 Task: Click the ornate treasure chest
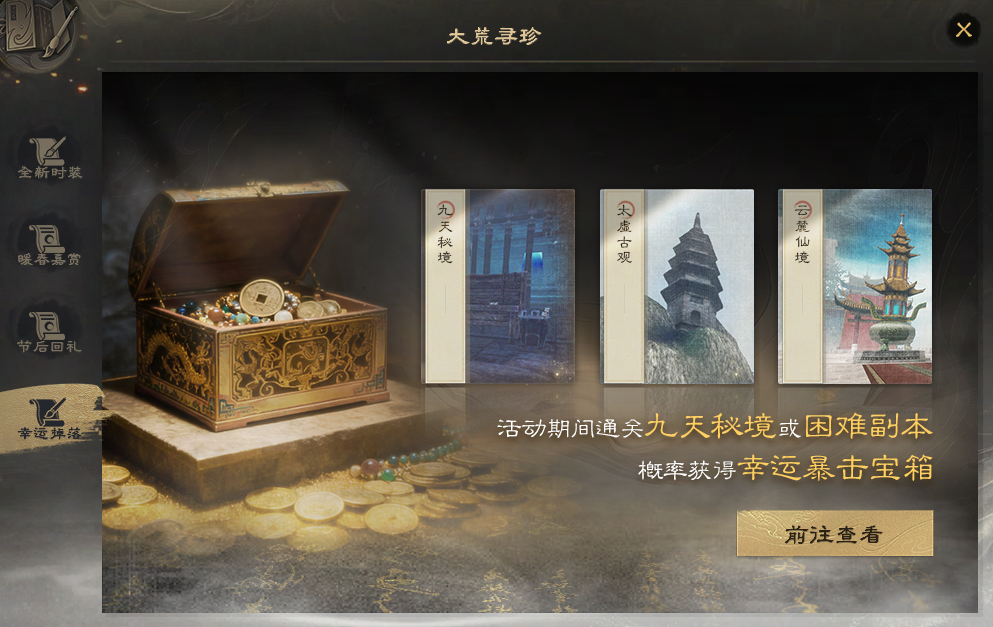(258, 304)
